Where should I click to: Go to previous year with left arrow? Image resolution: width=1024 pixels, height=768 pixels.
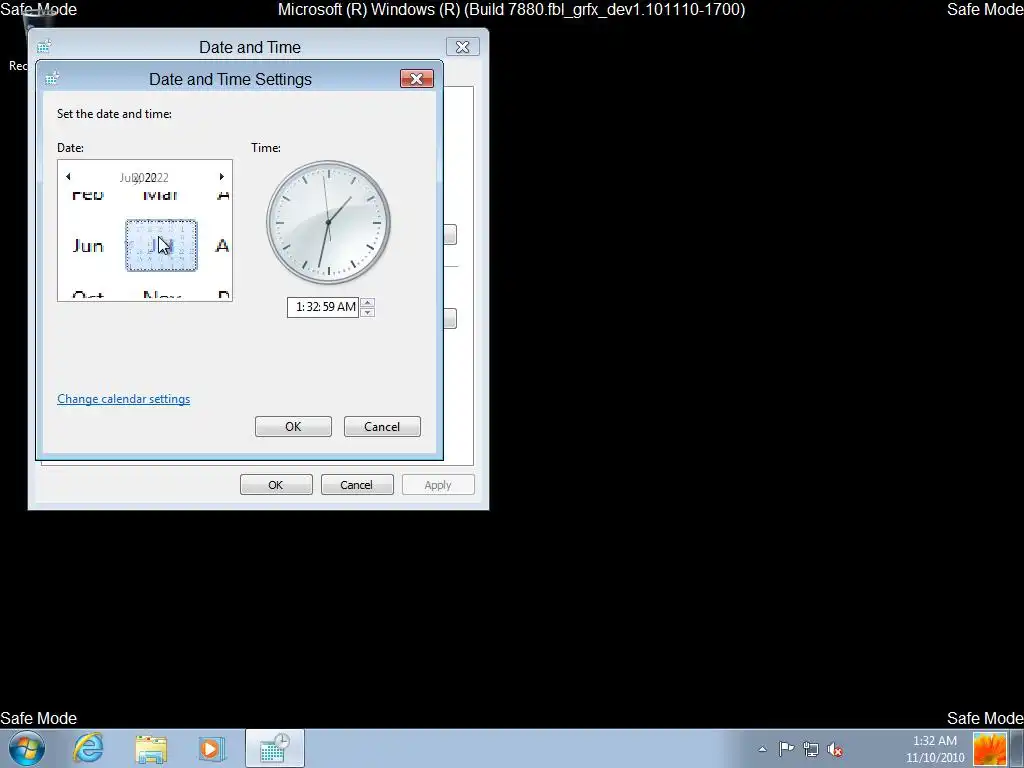coord(68,177)
